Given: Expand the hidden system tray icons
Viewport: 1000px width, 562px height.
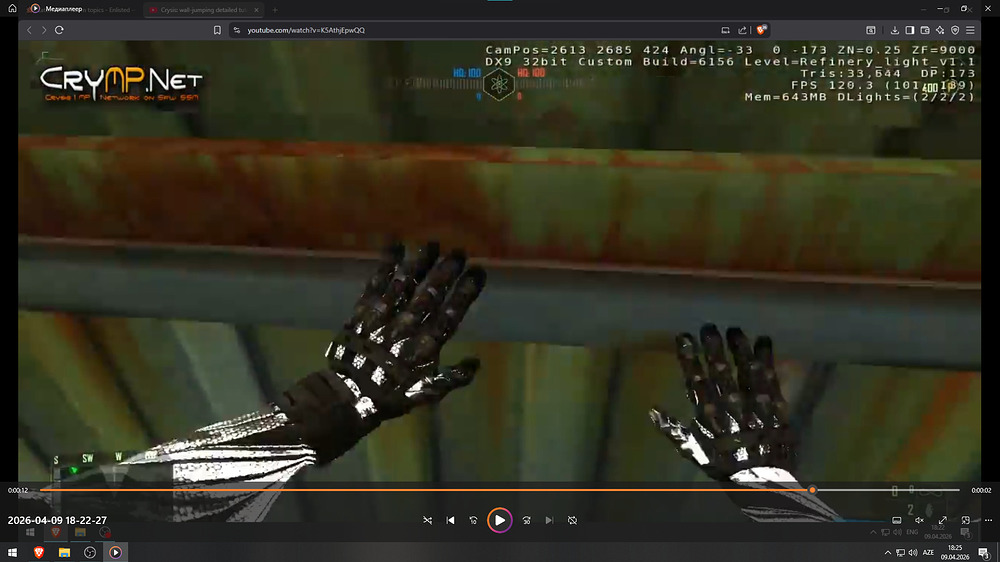Looking at the screenshot, I should 888,552.
